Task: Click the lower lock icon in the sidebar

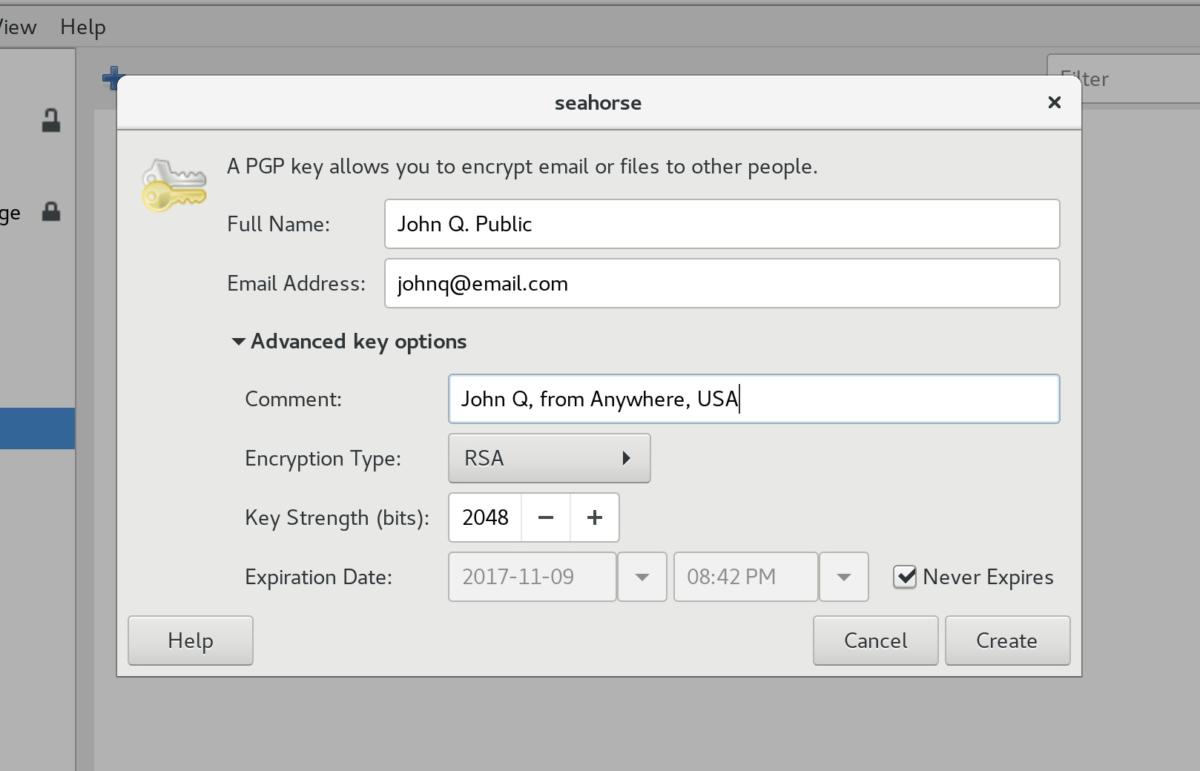Action: click(x=51, y=212)
